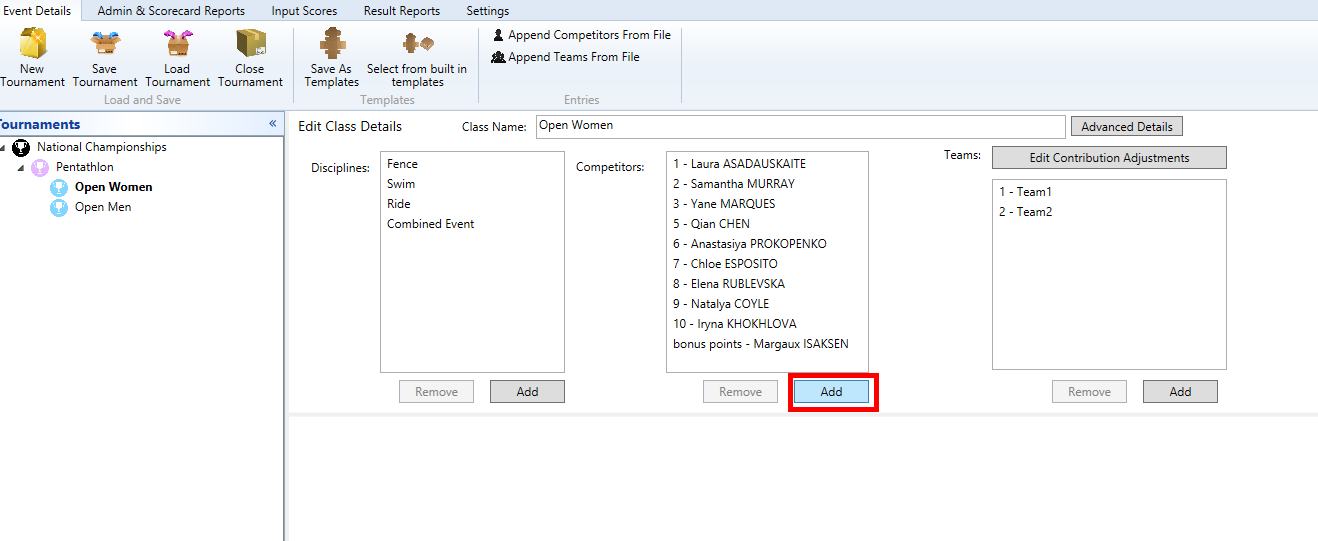Select Pentathlon in the tournament tree
Image resolution: width=1318 pixels, height=541 pixels.
pyautogui.click(x=85, y=167)
